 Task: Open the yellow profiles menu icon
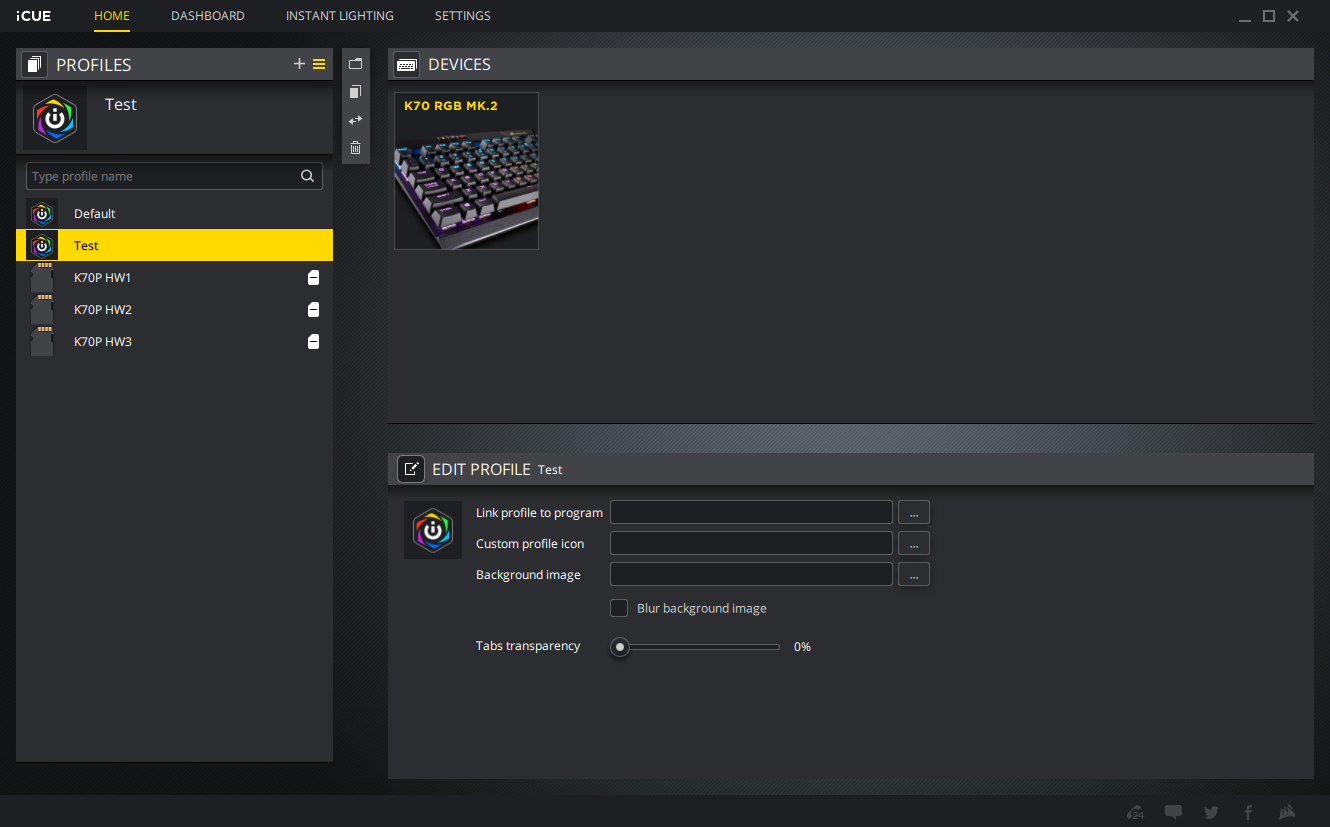319,64
